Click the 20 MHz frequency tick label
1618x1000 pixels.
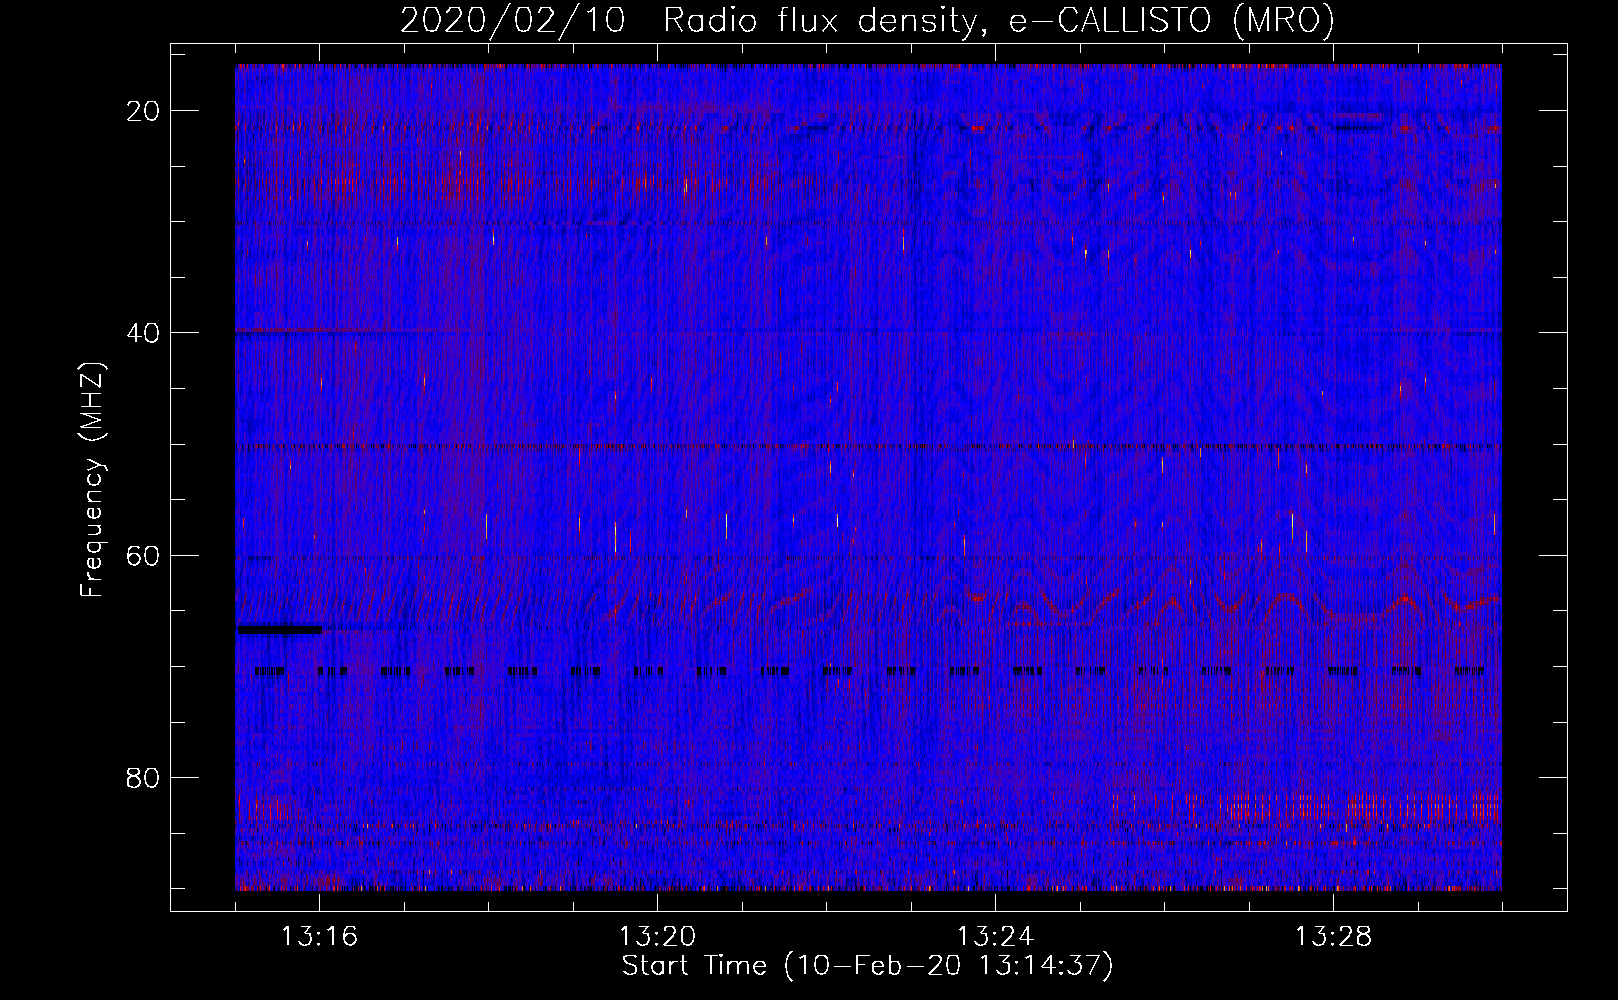[x=143, y=111]
